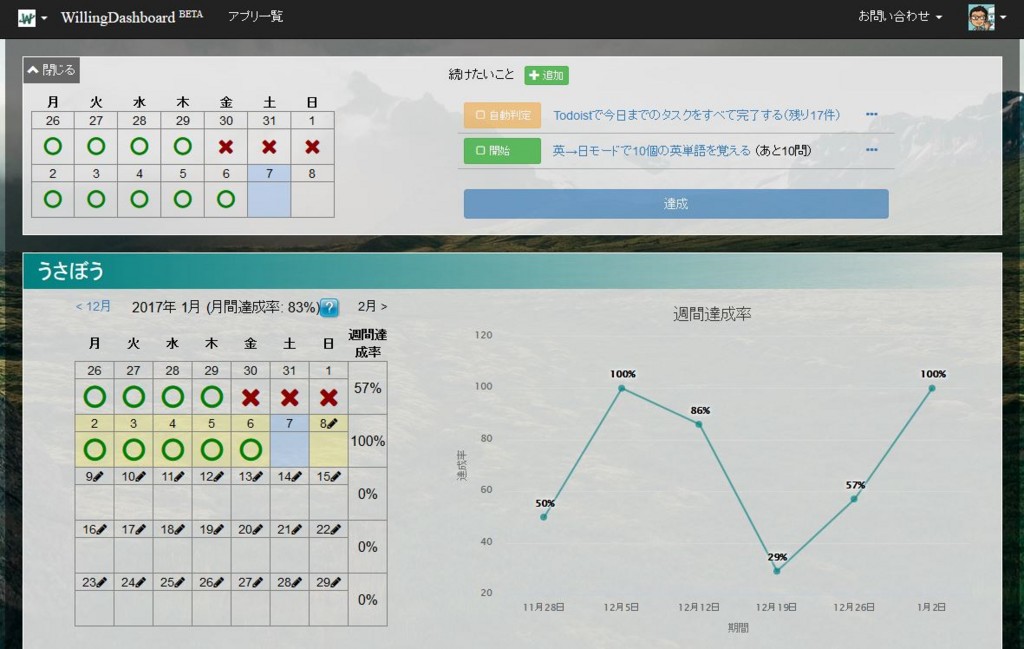The image size is (1024, 649).
Task: Edit day 15 with the pencil icon
Action: [336, 477]
